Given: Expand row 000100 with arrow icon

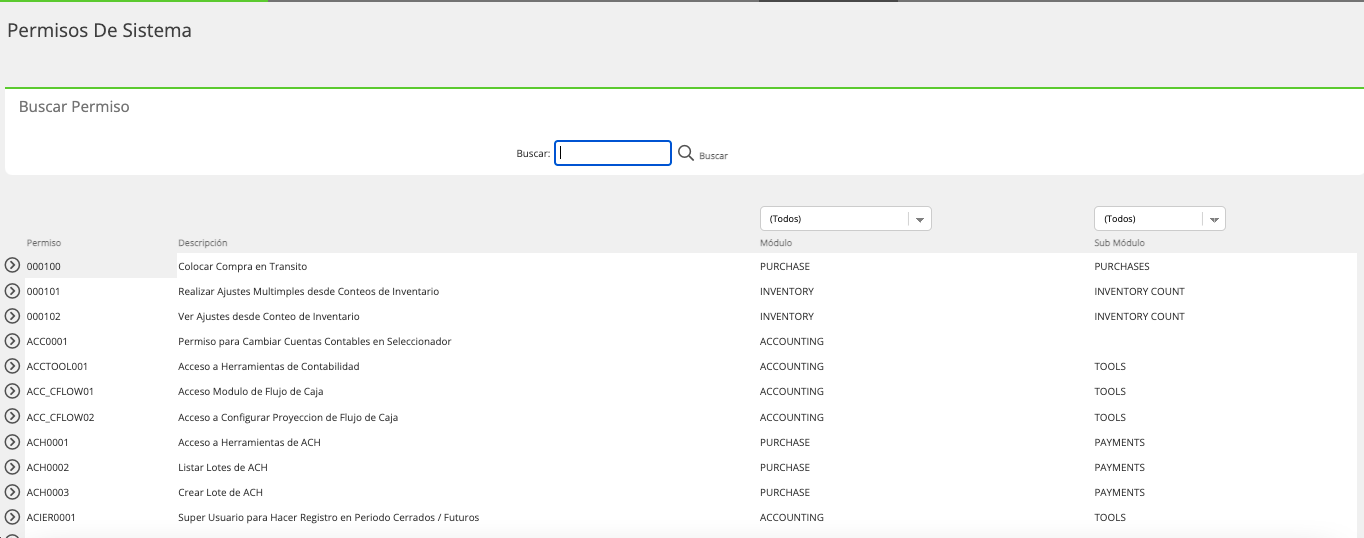Looking at the screenshot, I should tap(13, 266).
